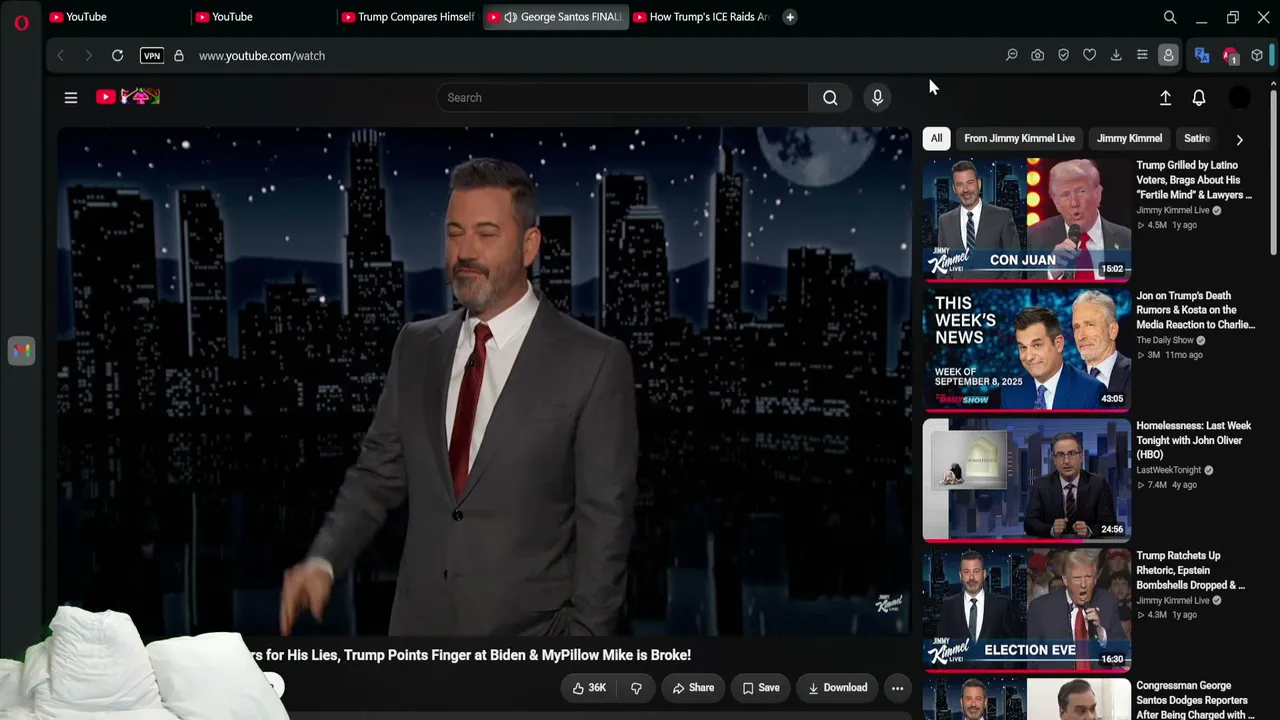Toggle the Opera VPN badge
This screenshot has height=720, width=1280.
point(152,56)
